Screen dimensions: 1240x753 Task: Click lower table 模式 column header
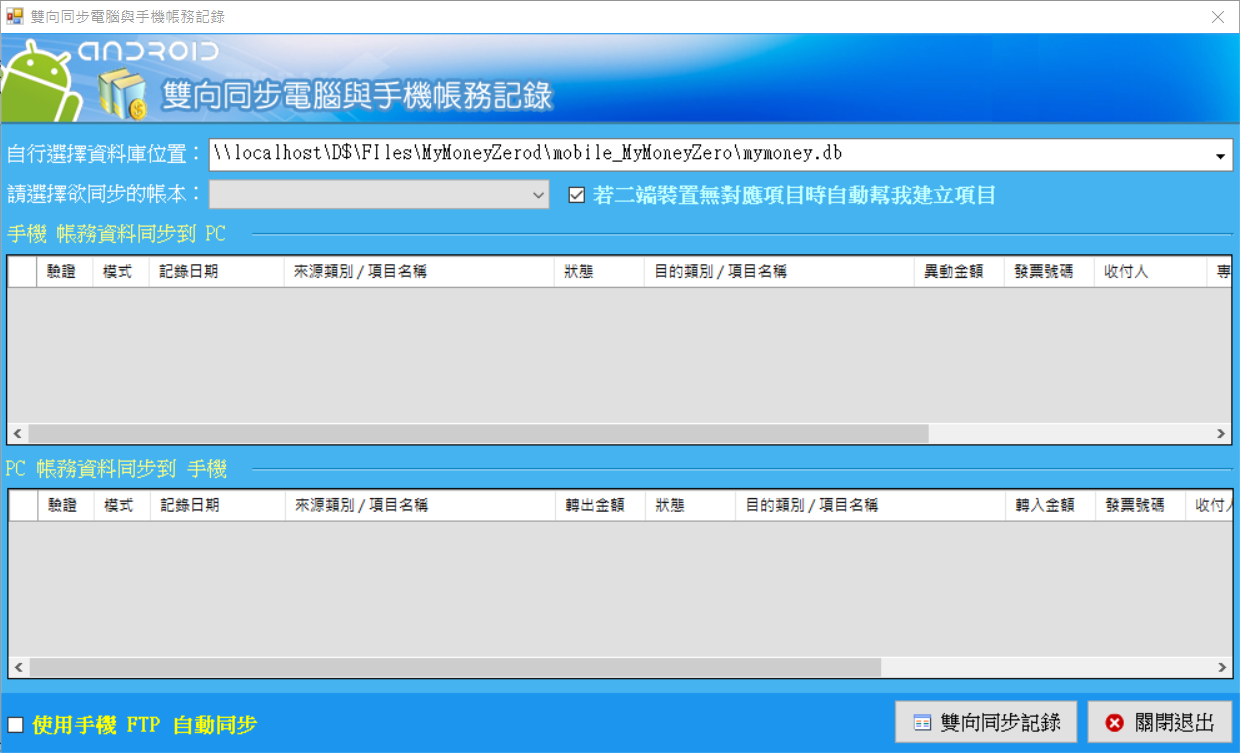coord(121,506)
